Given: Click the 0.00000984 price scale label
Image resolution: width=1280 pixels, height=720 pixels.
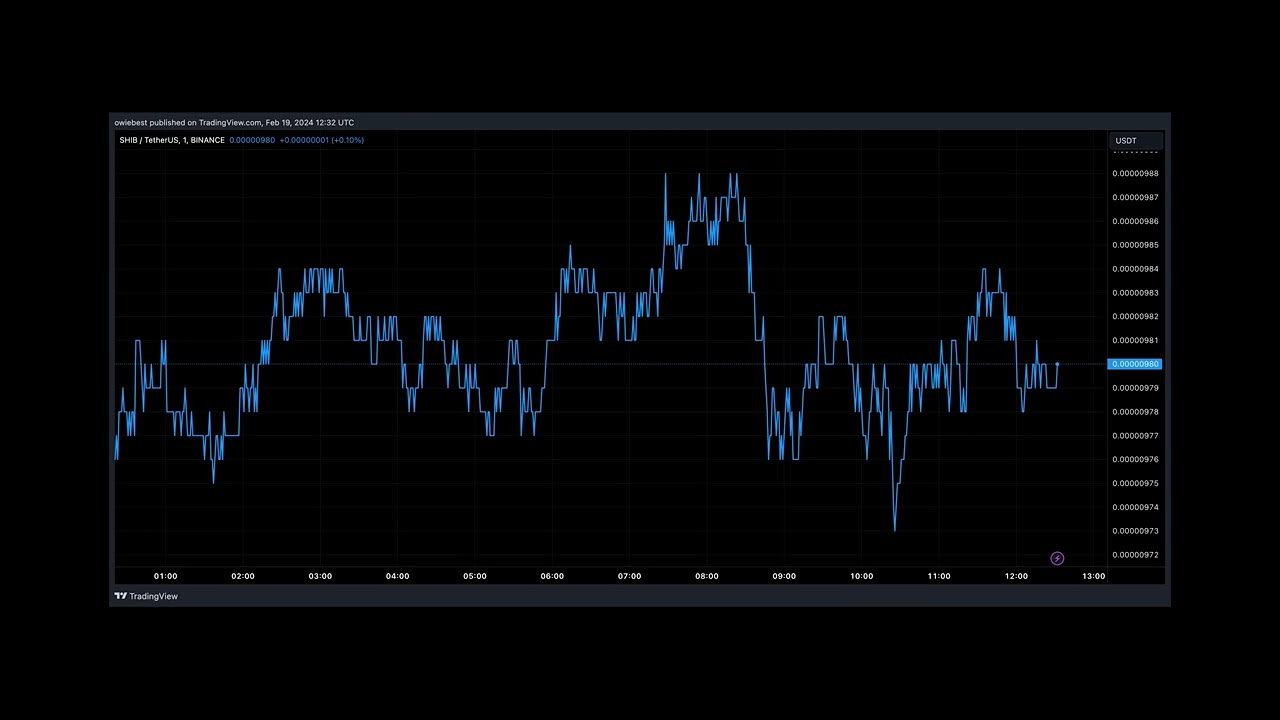Looking at the screenshot, I should click(1135, 269).
